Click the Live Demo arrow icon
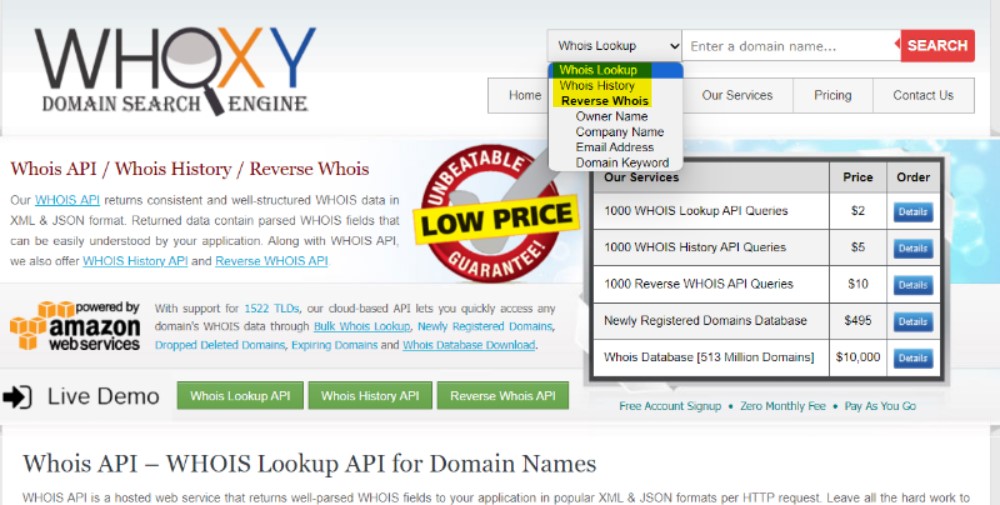Image resolution: width=1000 pixels, height=505 pixels. (x=17, y=397)
